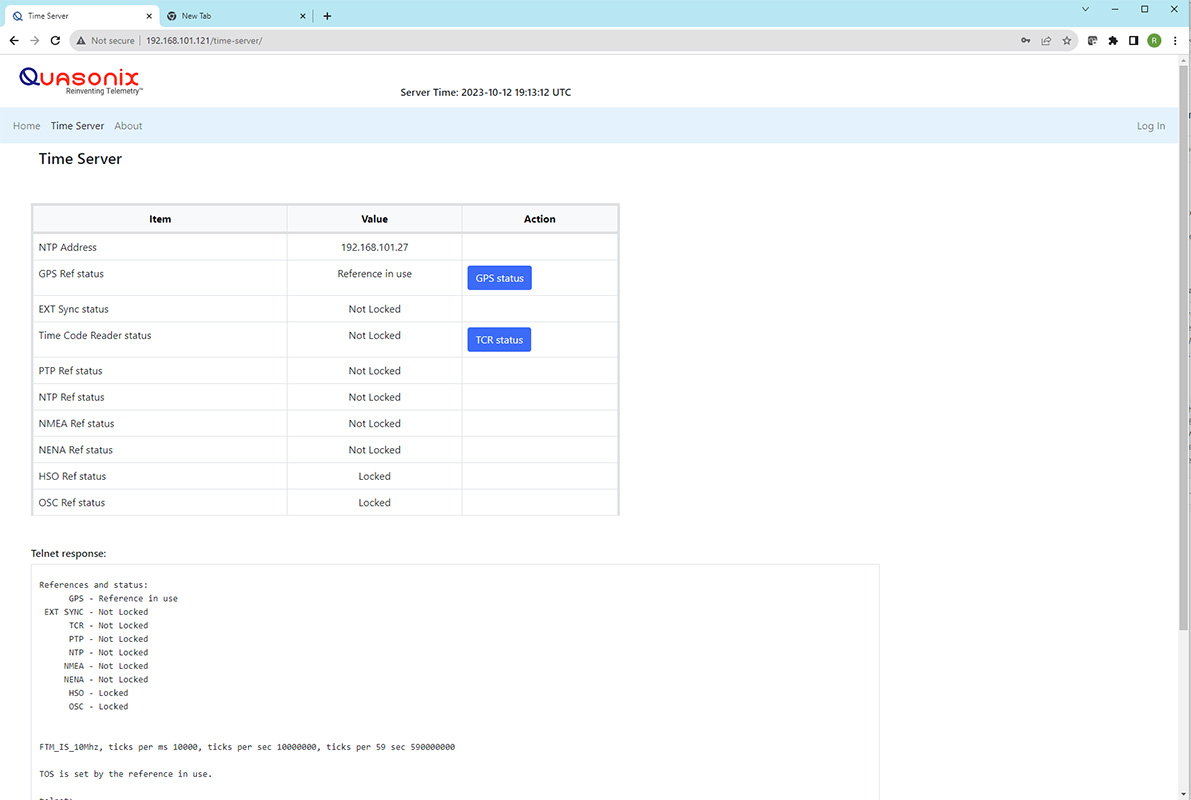Click the Not secure site info warning
This screenshot has width=1191, height=800.
click(x=106, y=41)
